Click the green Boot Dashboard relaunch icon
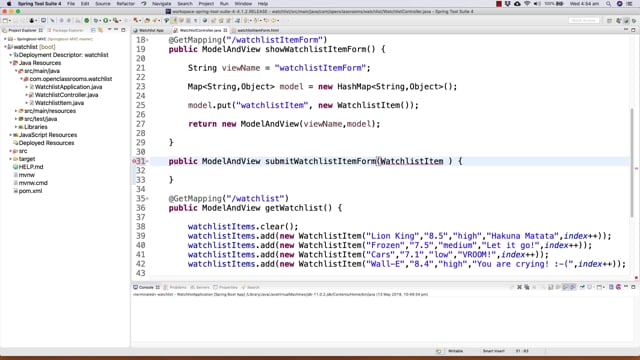Screen dimensions: 640x360 point(87,20)
